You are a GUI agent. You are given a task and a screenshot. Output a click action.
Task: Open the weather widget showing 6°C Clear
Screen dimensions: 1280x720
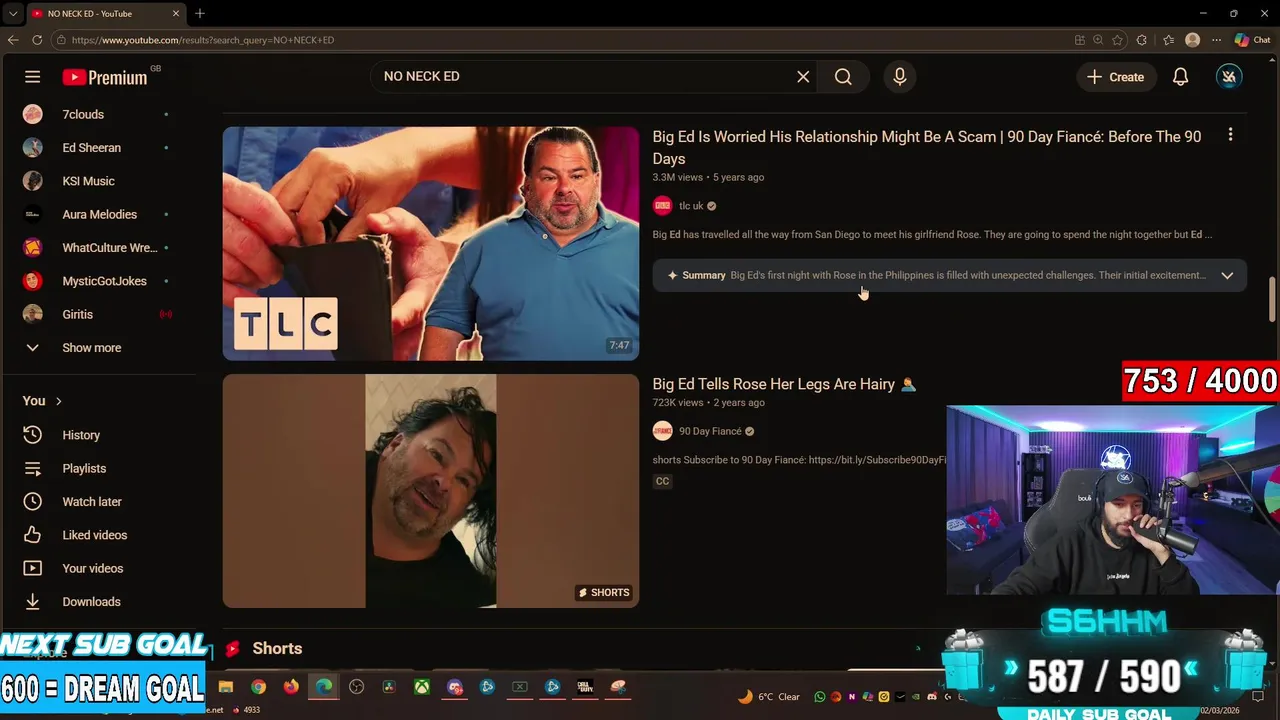point(769,697)
